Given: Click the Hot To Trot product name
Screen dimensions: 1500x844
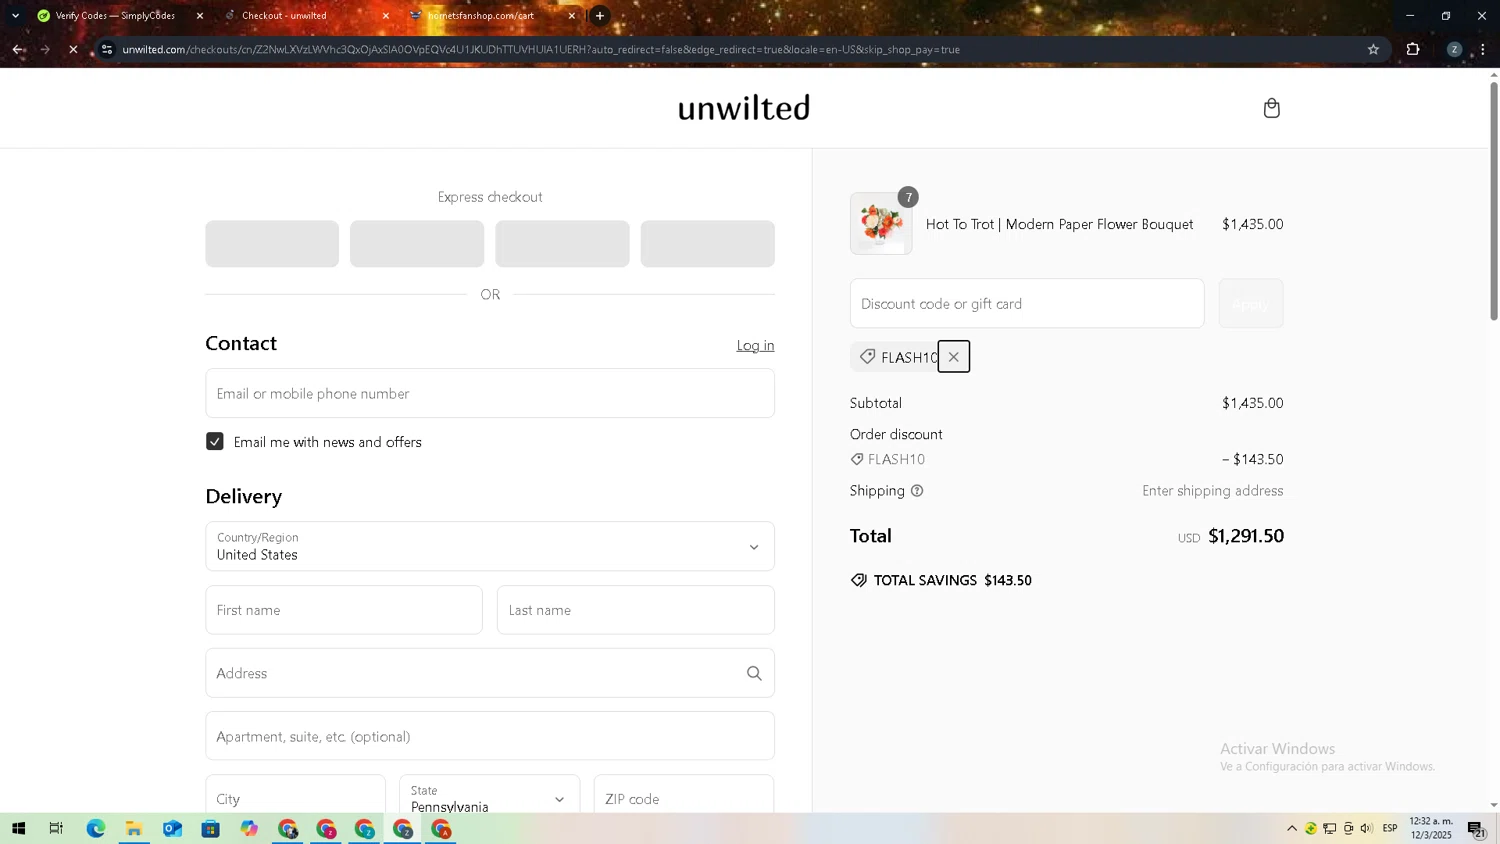Looking at the screenshot, I should (x=1059, y=225).
